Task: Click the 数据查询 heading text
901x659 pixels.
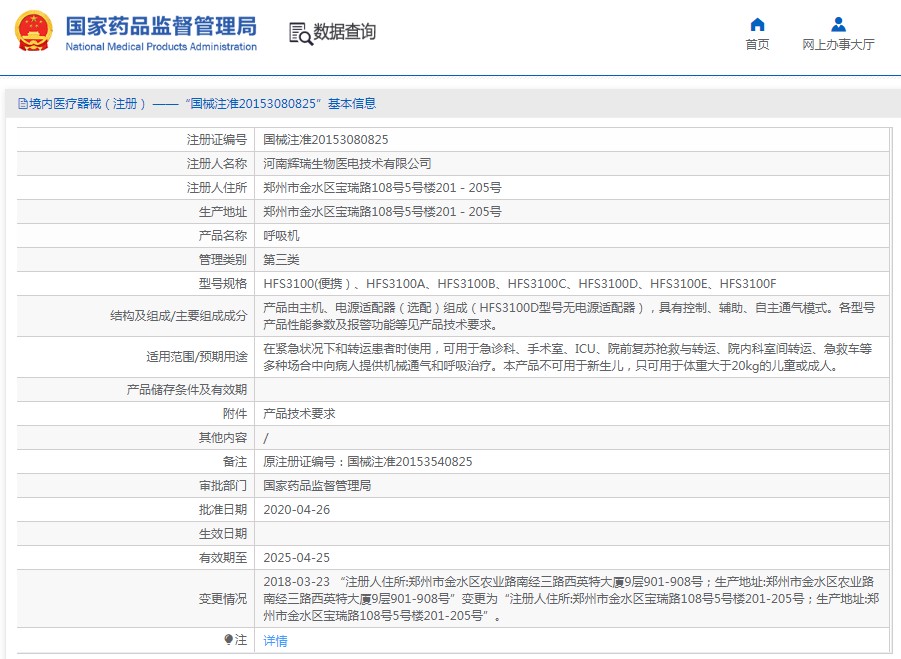Action: pos(345,32)
